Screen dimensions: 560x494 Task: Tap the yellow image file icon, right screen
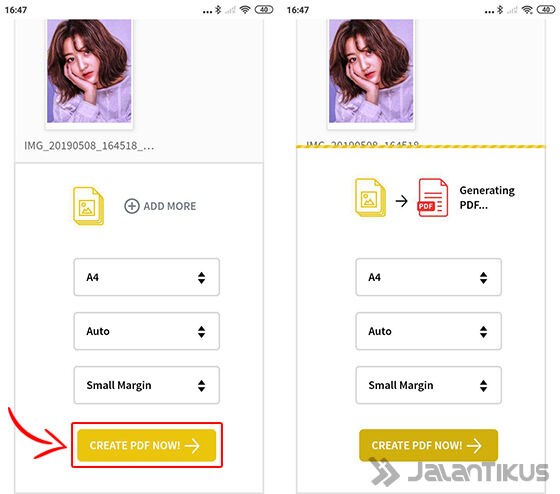click(370, 198)
